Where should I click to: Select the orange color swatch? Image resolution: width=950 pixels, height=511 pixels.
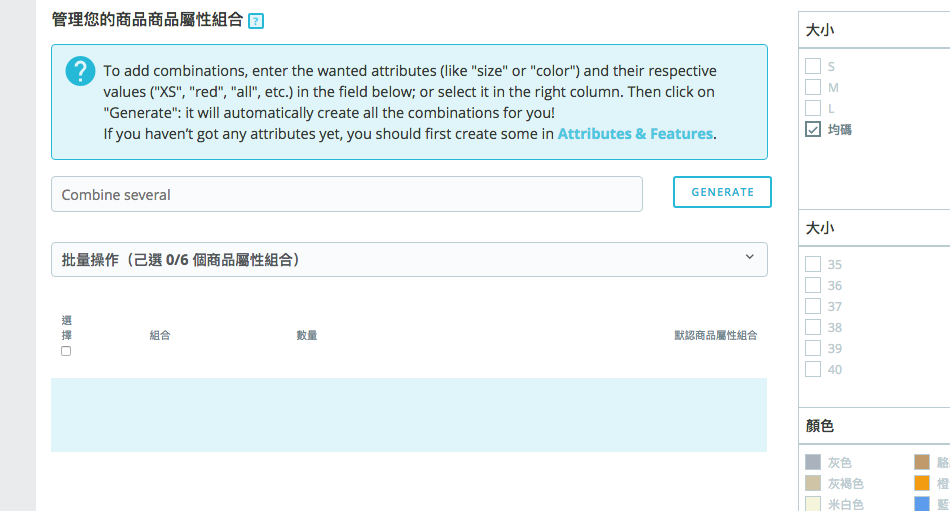point(922,483)
